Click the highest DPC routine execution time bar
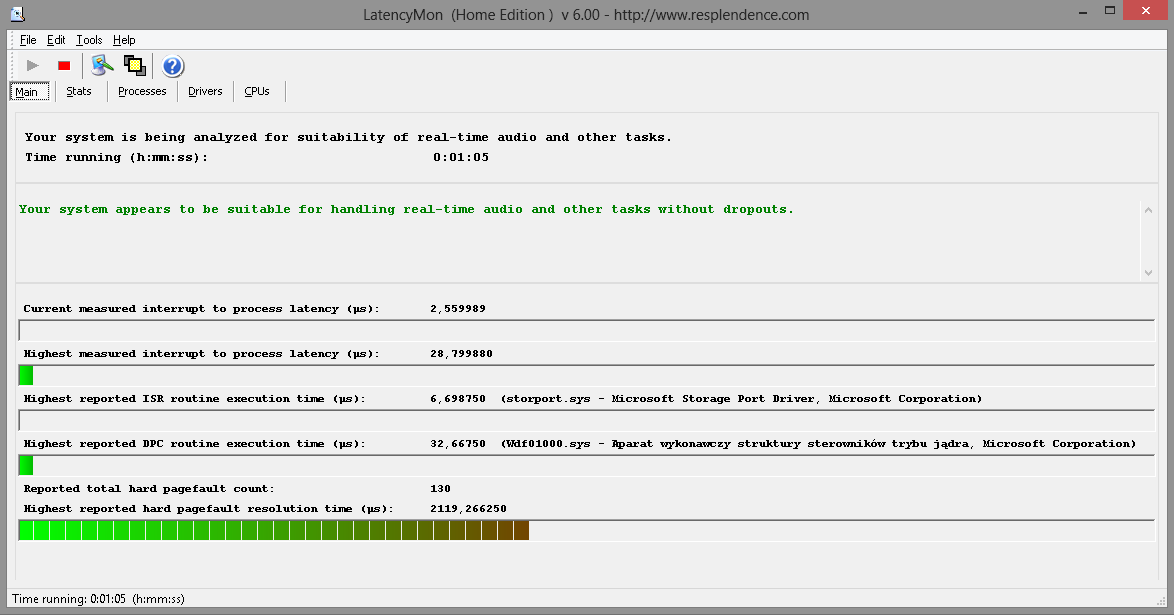Viewport: 1174px width, 615px height. (586, 465)
